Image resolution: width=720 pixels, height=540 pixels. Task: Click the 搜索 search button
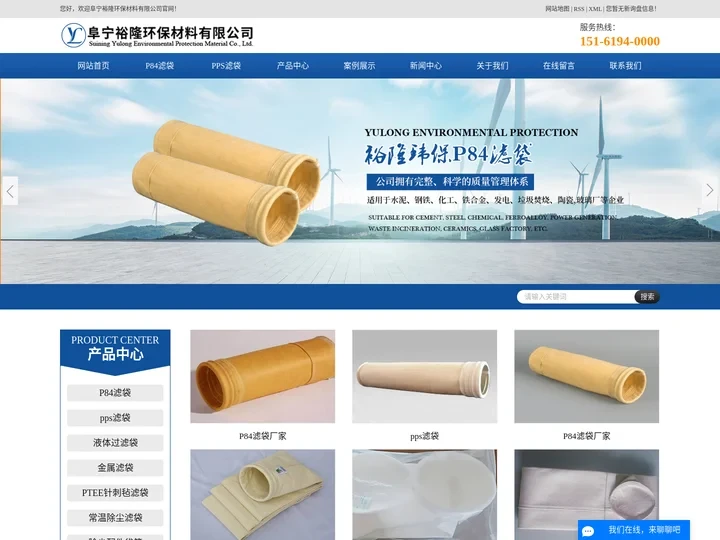647,297
